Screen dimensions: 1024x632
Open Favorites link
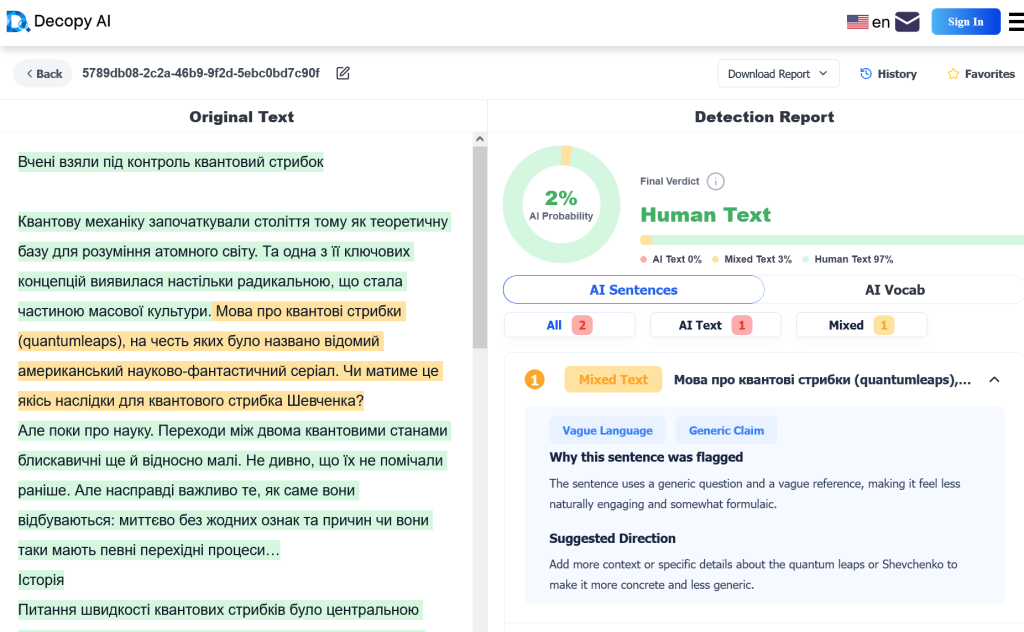980,74
